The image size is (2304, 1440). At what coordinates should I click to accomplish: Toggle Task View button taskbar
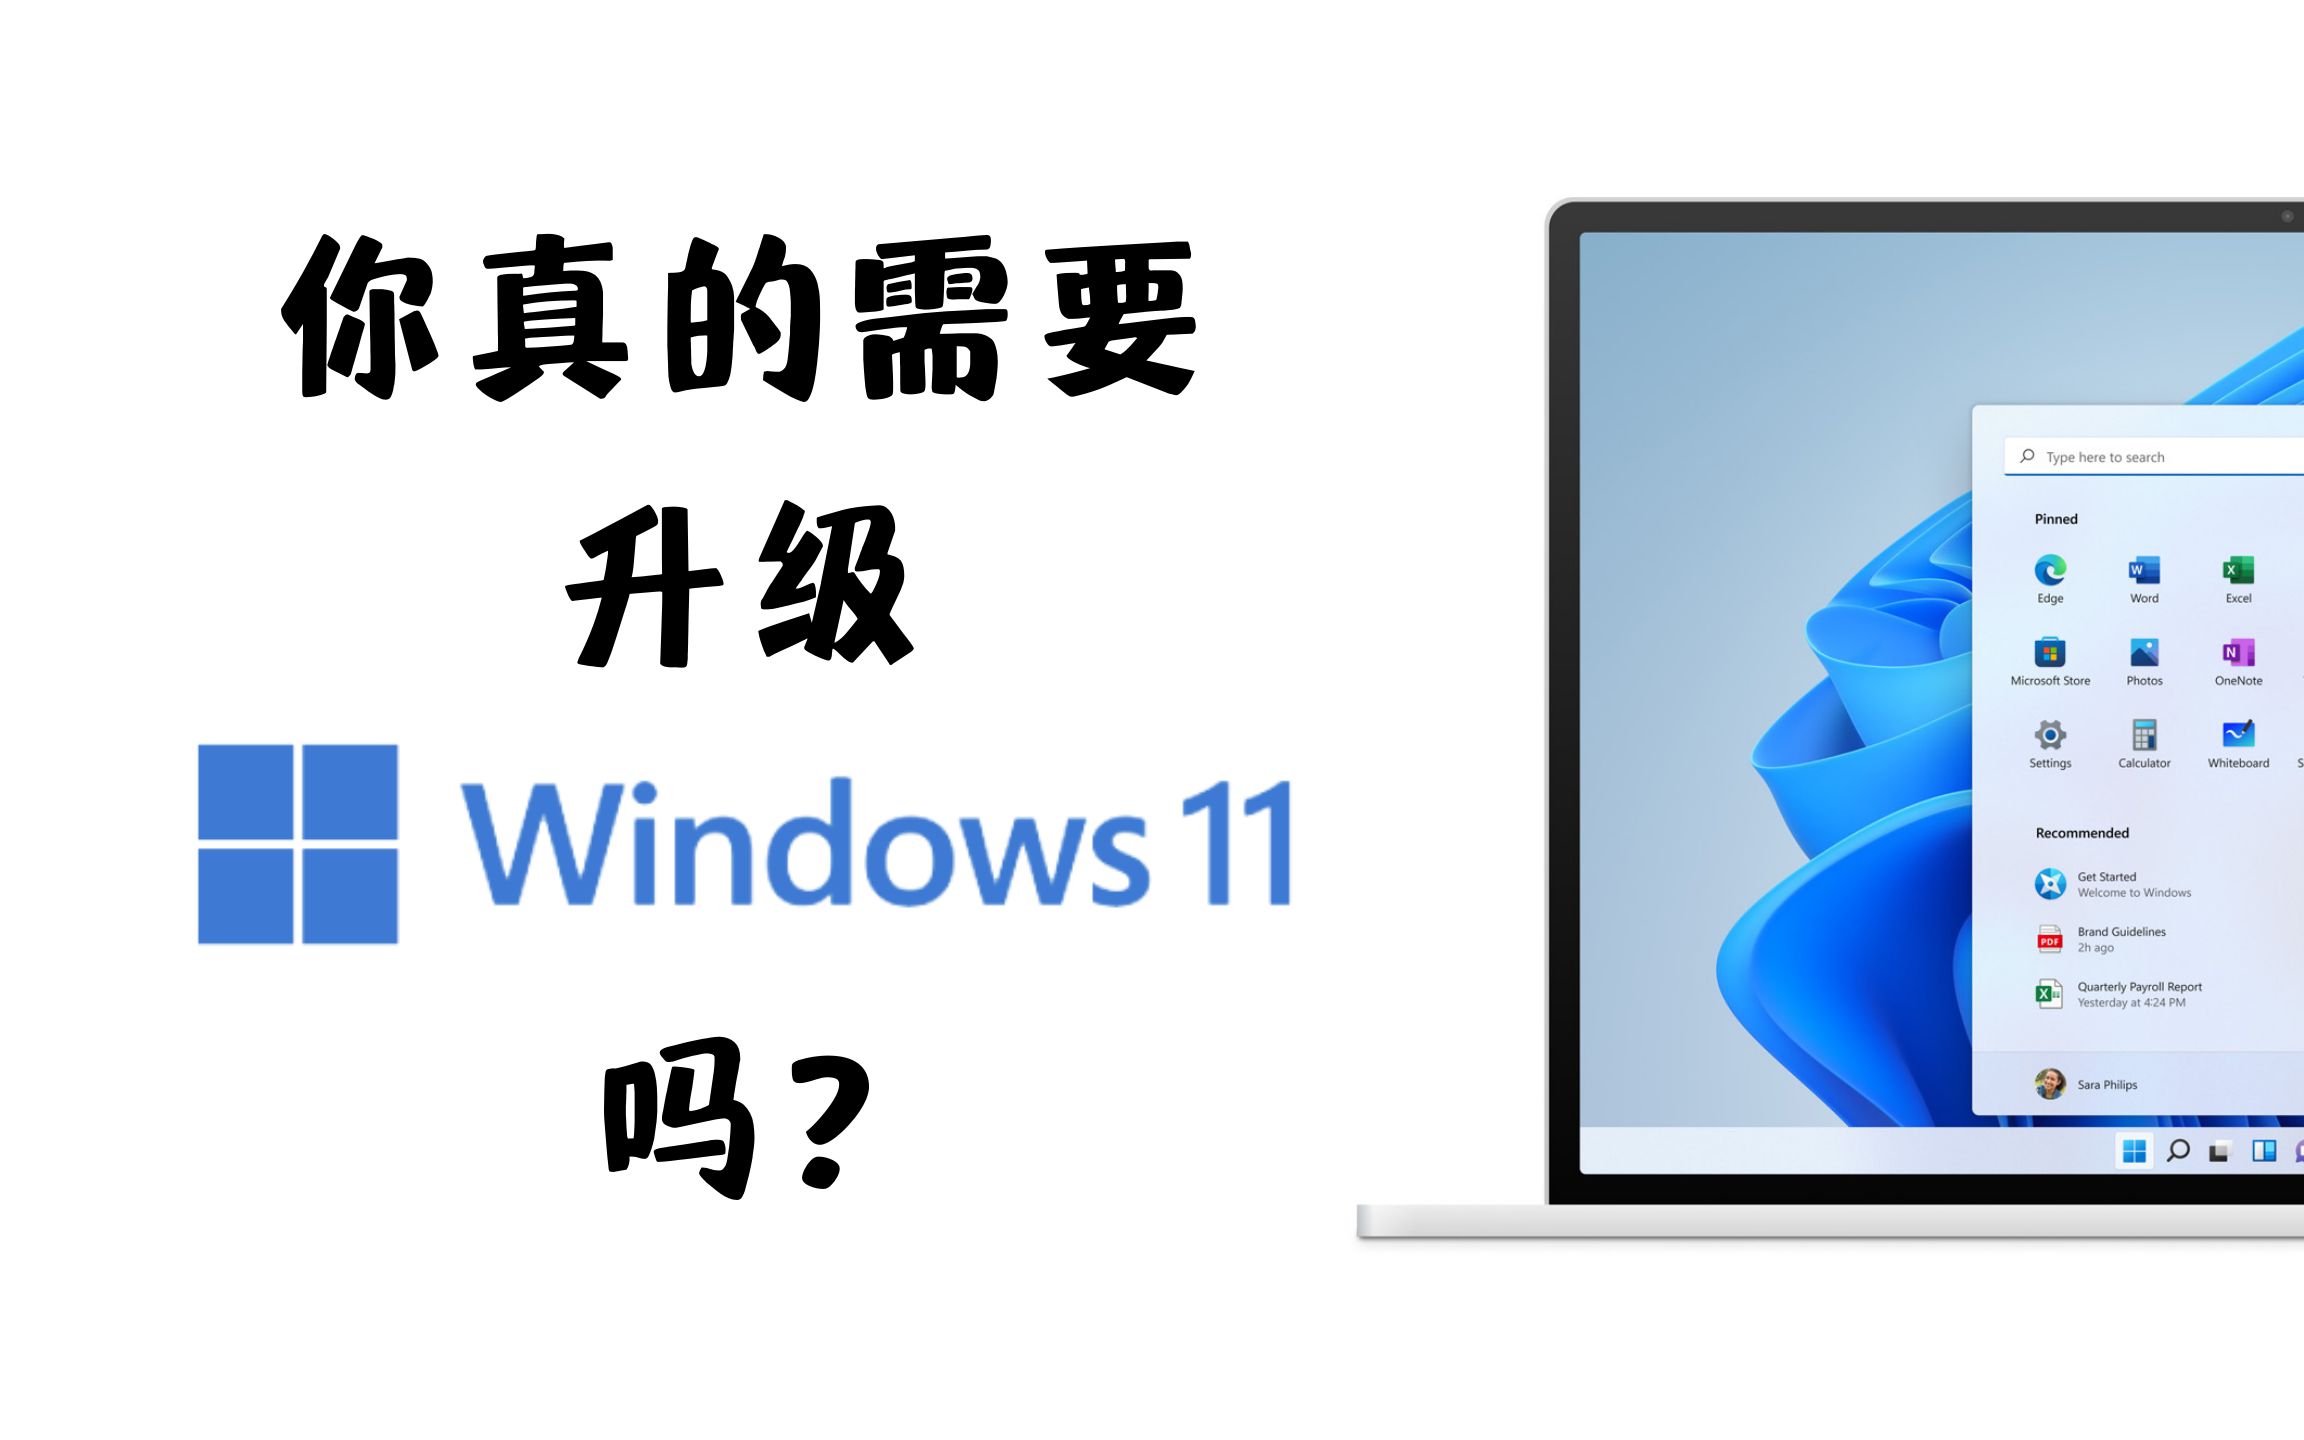[x=2223, y=1156]
